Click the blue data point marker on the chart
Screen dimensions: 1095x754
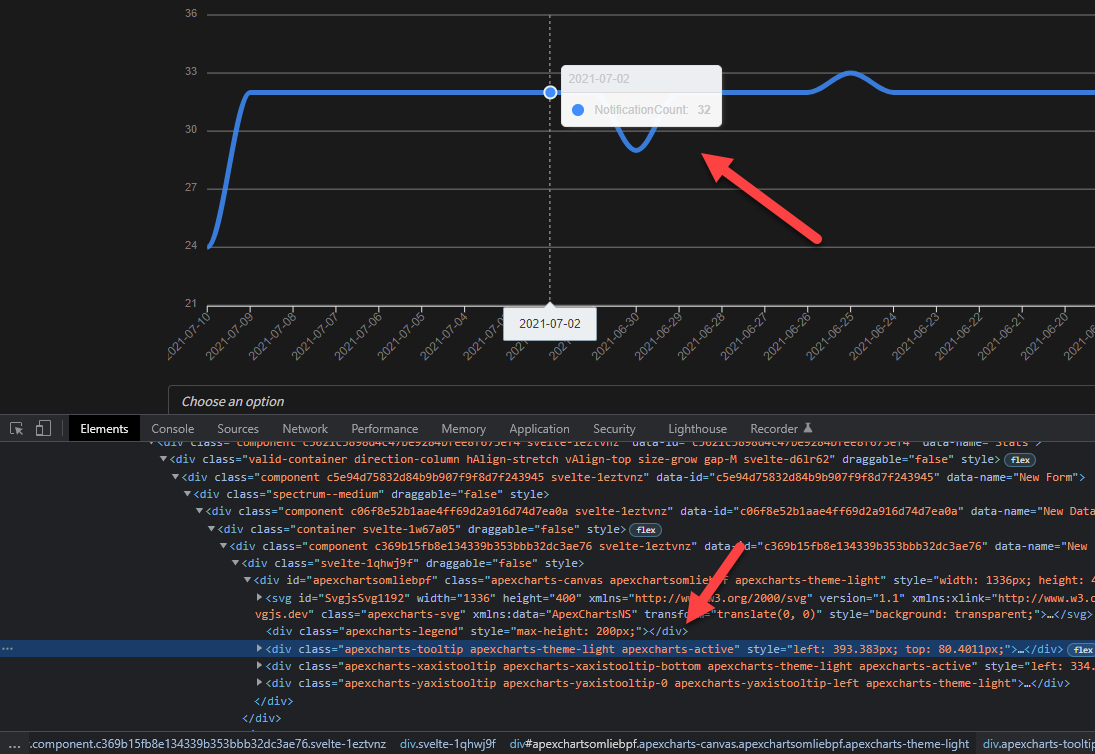550,92
